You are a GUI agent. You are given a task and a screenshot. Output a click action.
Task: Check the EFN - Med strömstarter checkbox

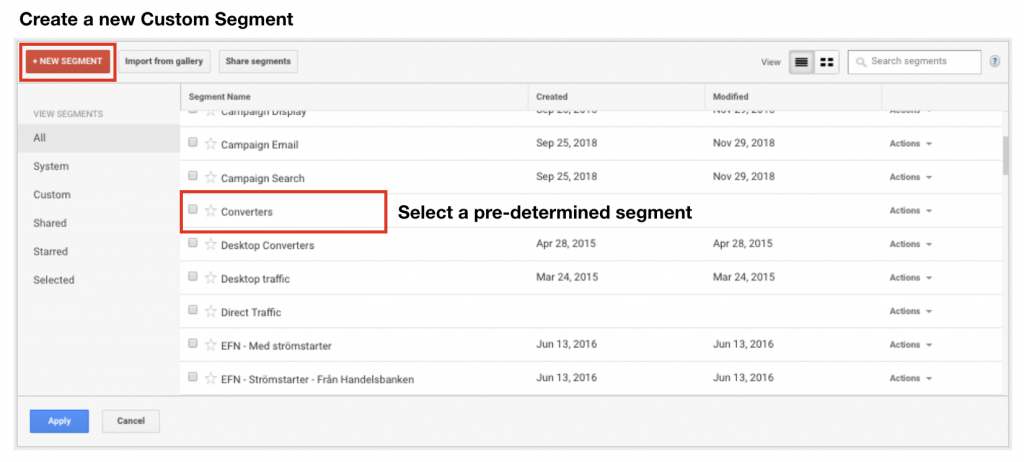[x=193, y=344]
